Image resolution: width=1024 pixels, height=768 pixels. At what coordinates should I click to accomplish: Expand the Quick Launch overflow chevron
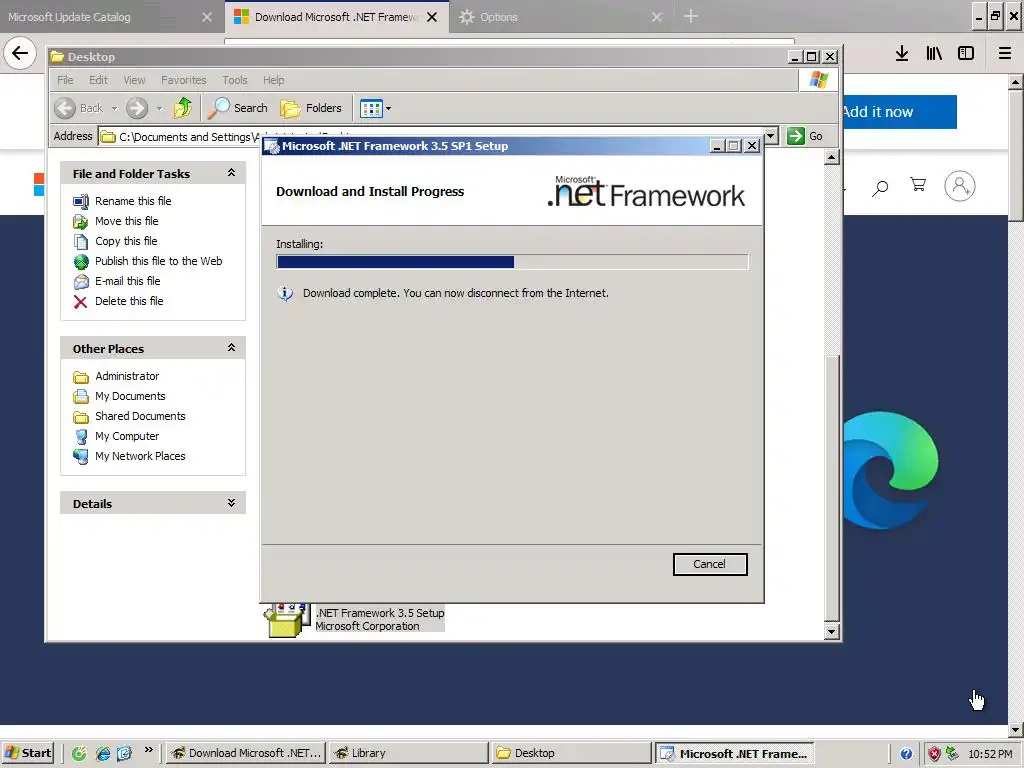tap(148, 750)
